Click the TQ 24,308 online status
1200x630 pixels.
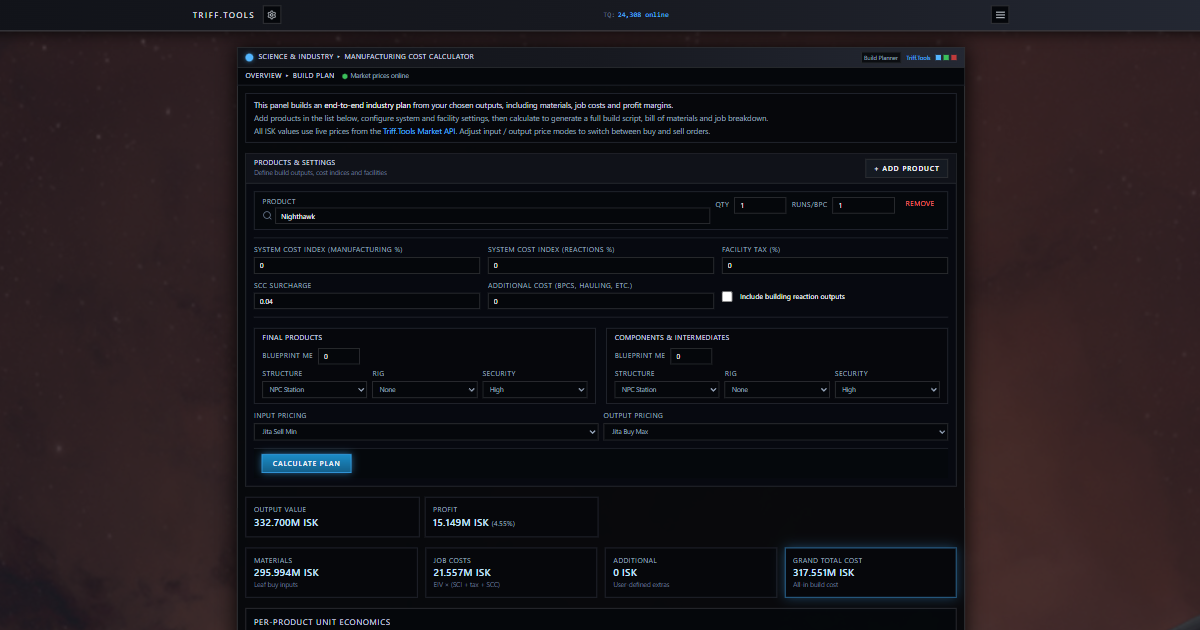[636, 15]
